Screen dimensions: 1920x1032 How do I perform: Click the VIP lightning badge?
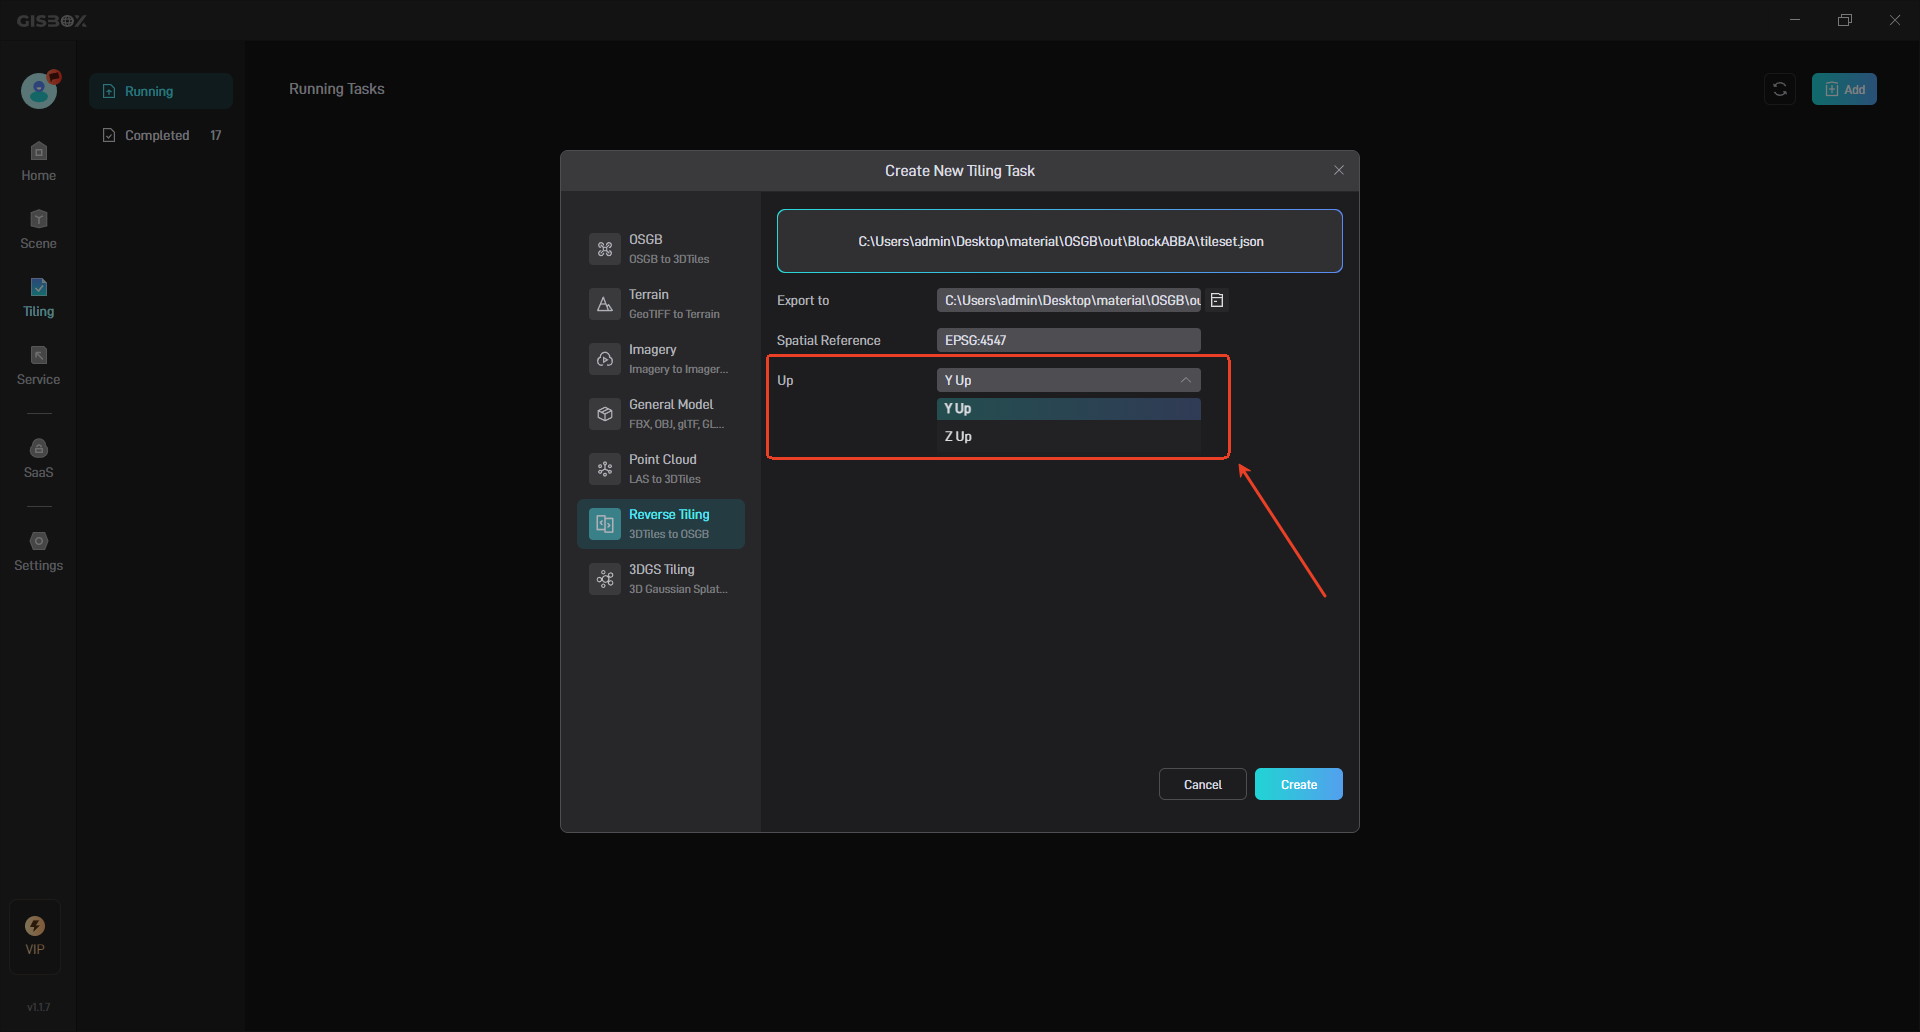click(35, 936)
